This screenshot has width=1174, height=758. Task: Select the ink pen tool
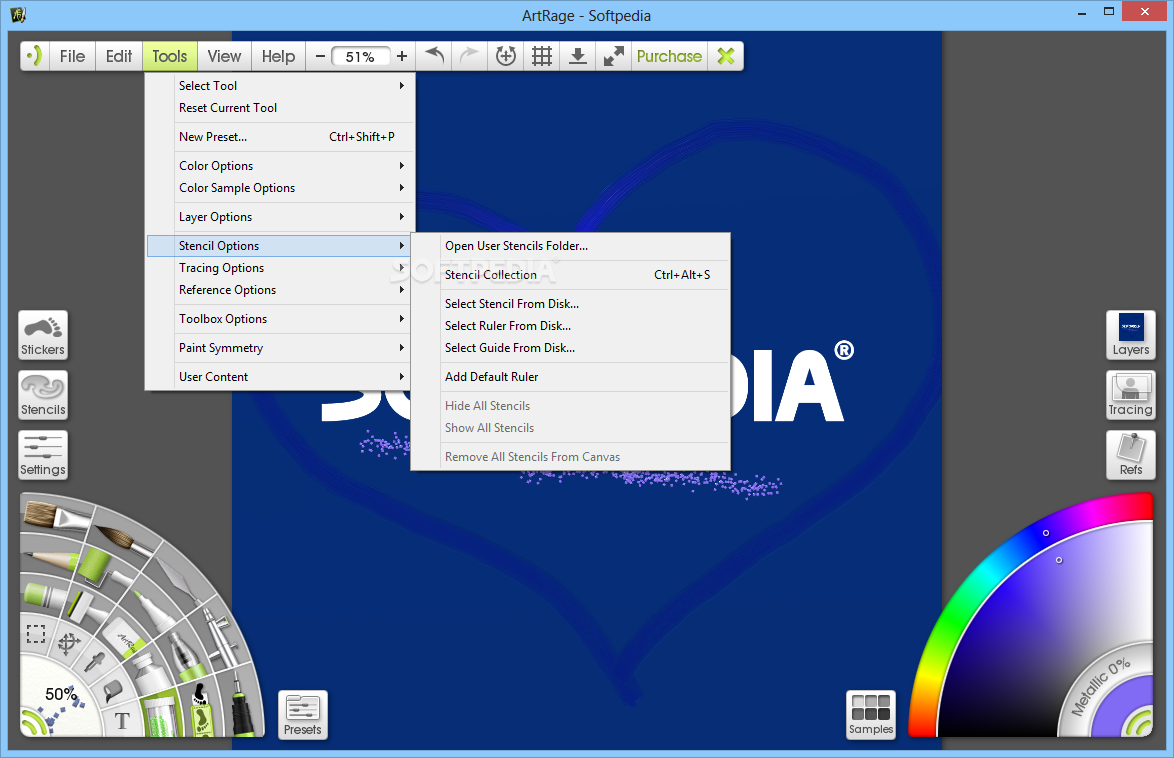[x=241, y=706]
